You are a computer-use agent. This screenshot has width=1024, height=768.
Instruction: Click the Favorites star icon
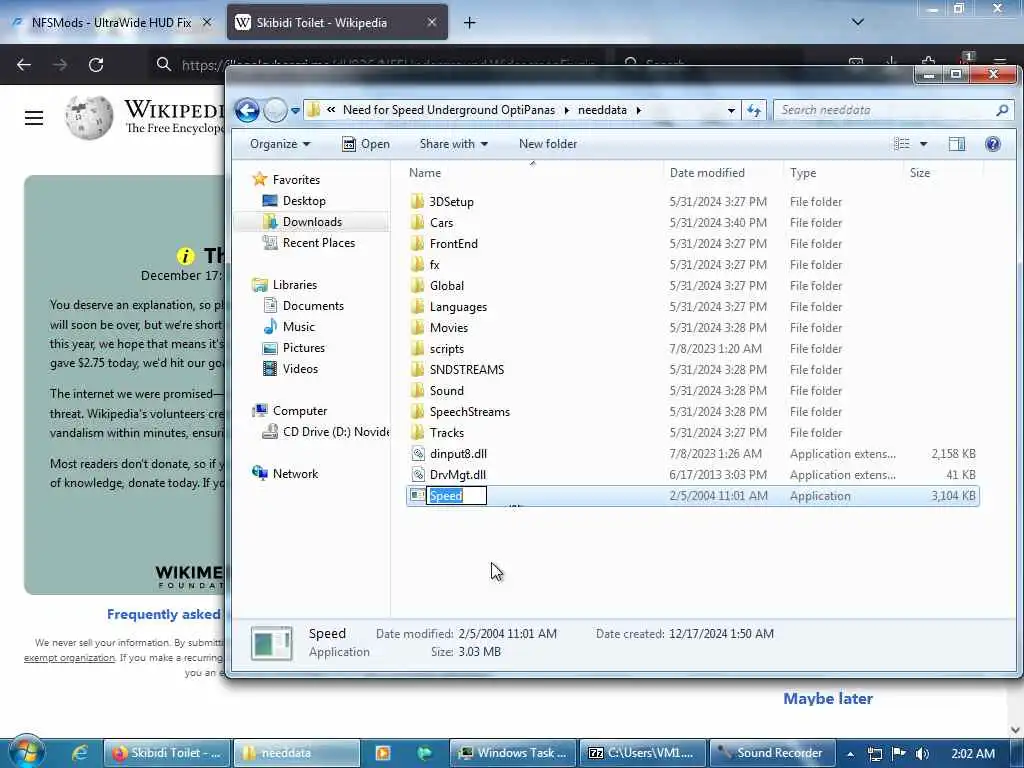click(260, 179)
